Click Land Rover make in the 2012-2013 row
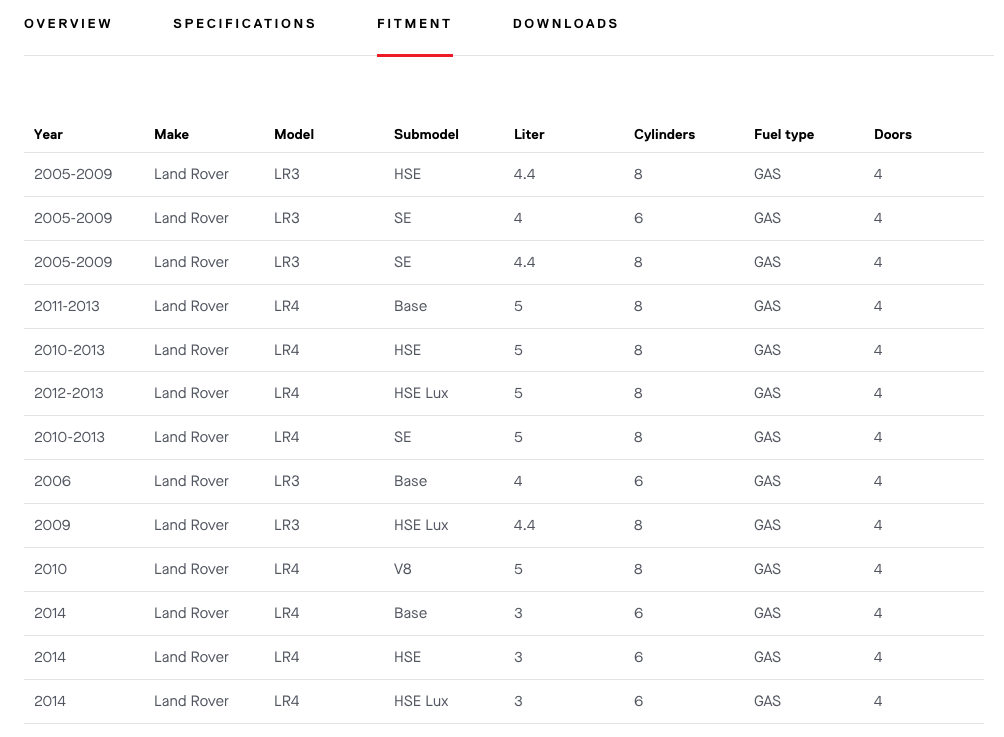Viewport: 1004px width, 737px height. [191, 393]
